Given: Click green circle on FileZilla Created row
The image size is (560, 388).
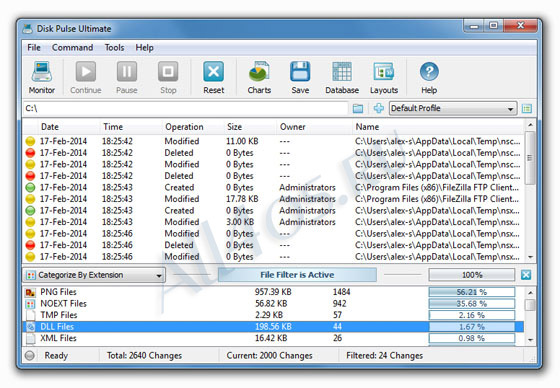Looking at the screenshot, I should point(30,188).
